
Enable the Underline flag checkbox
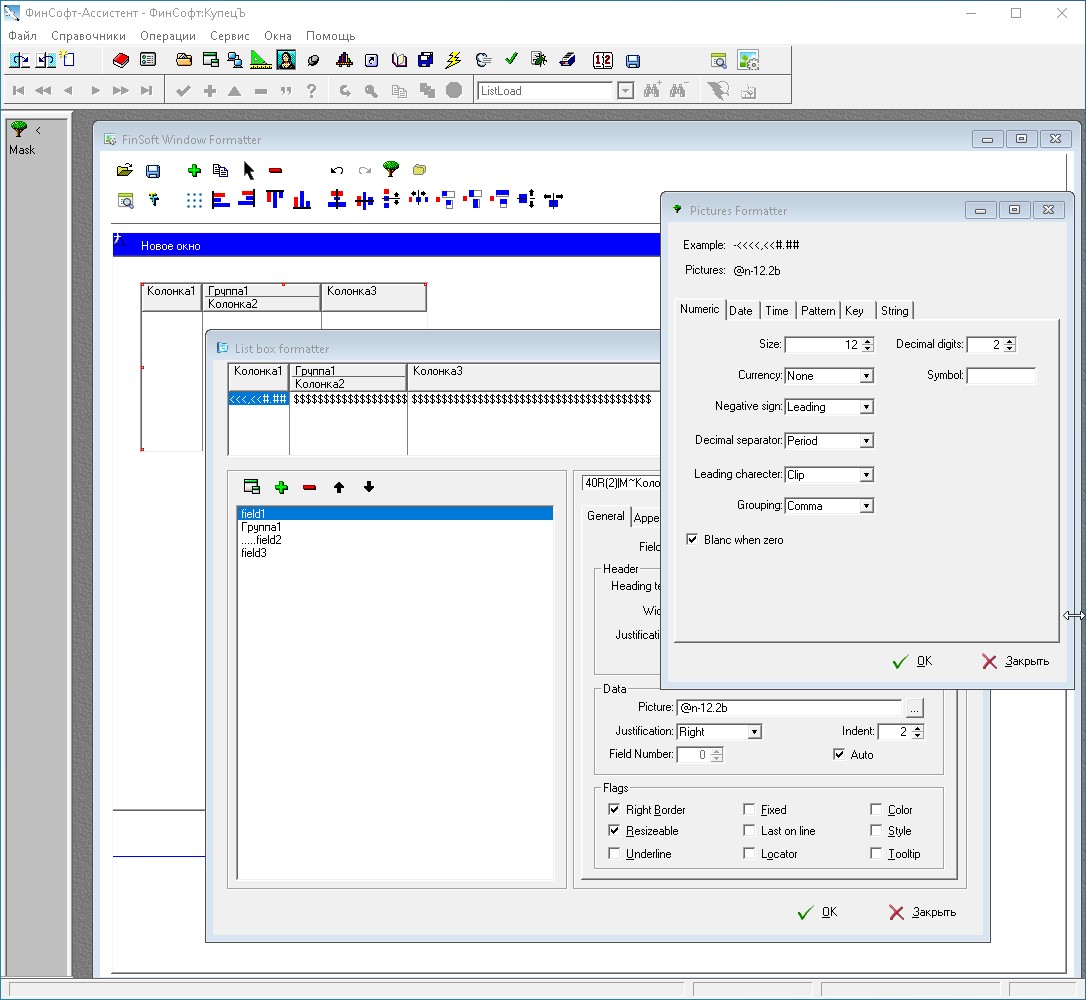(614, 854)
